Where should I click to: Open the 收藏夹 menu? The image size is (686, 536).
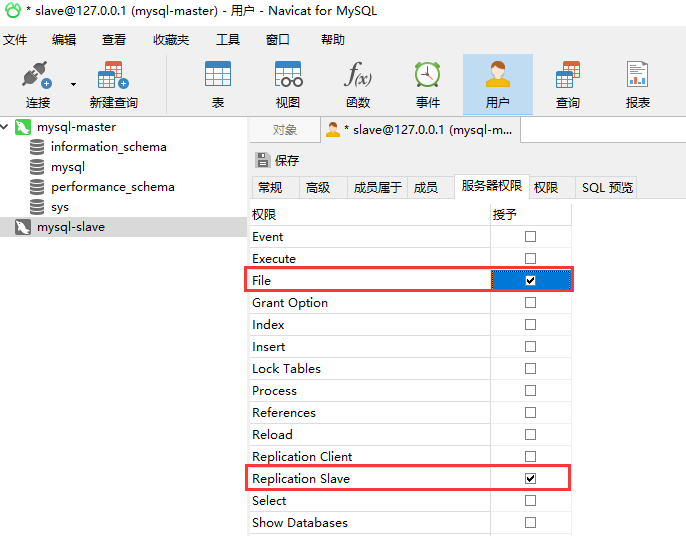click(x=171, y=40)
